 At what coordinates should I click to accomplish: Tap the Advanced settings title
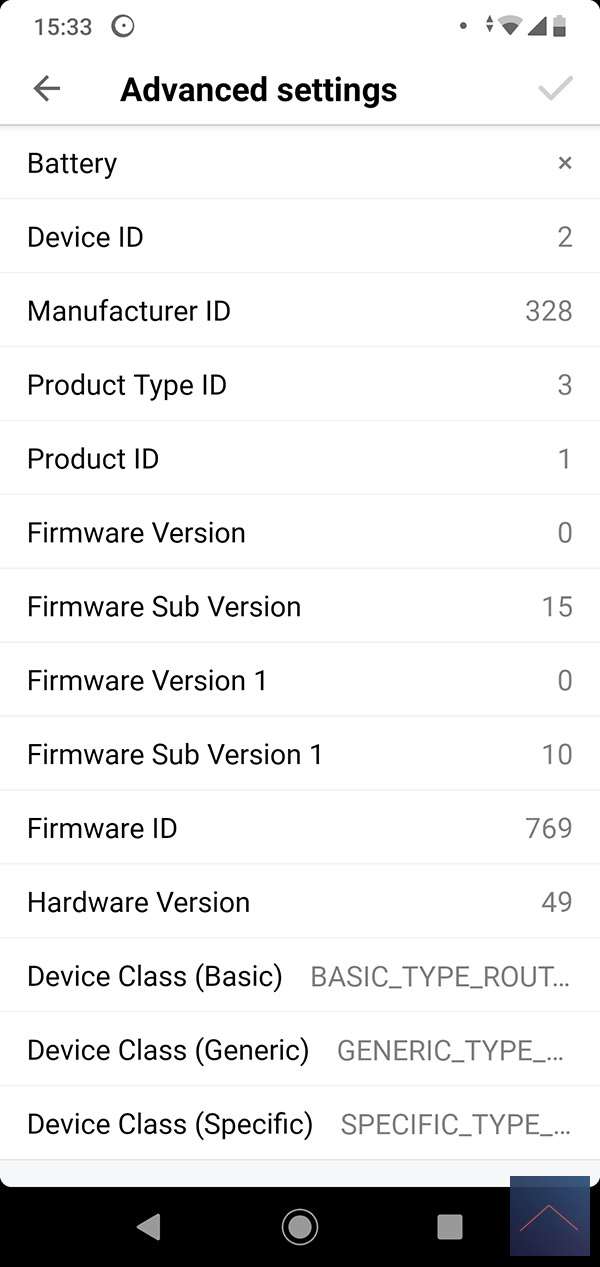(259, 90)
